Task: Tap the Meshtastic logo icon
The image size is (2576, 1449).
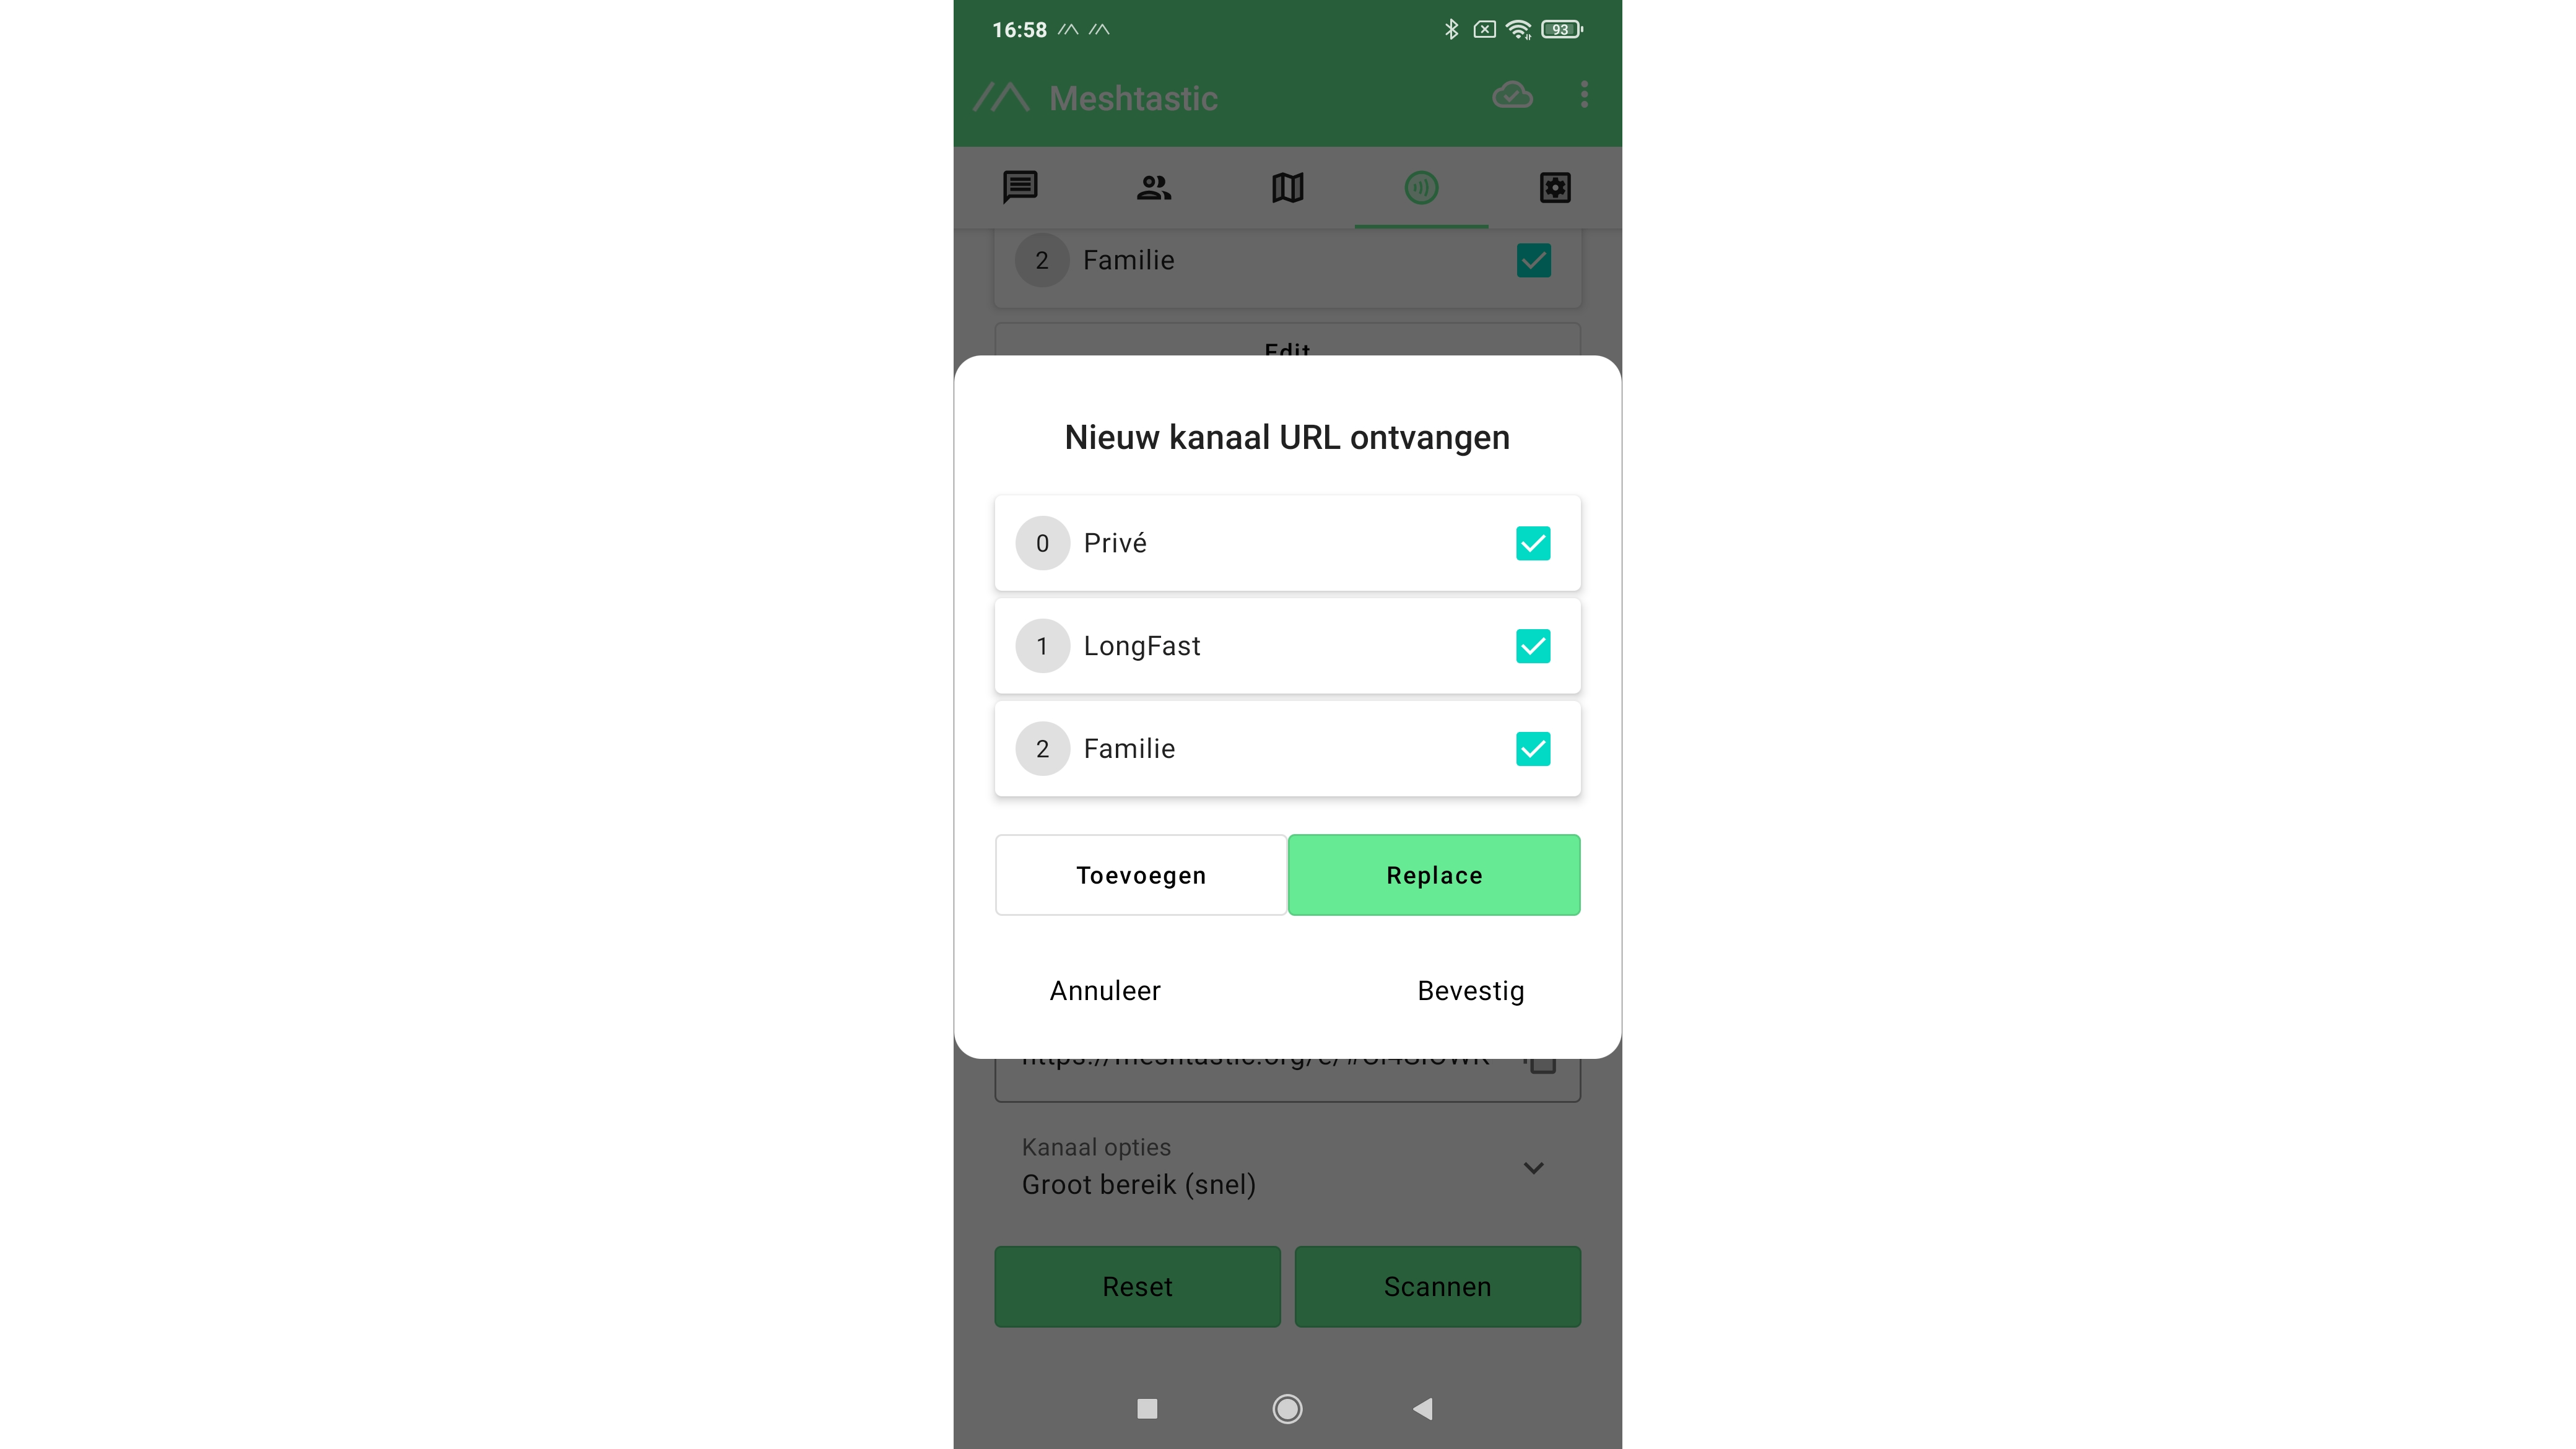Action: click(1001, 97)
